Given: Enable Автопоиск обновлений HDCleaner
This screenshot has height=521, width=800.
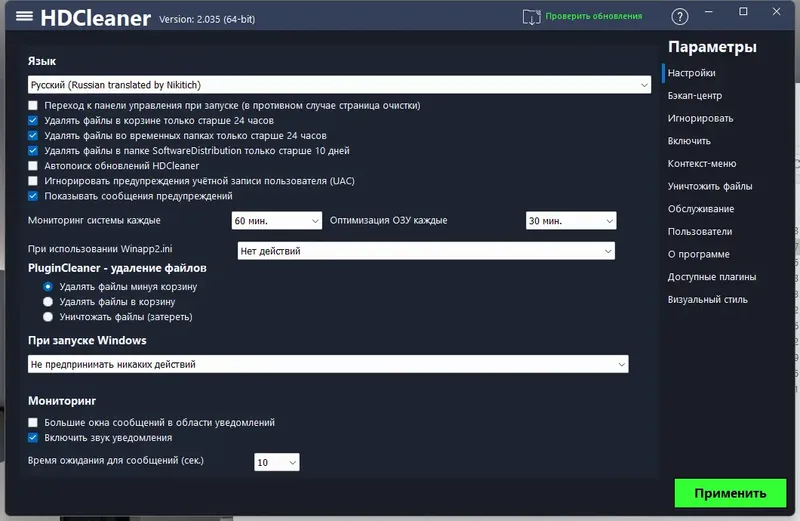Looking at the screenshot, I should tap(33, 166).
